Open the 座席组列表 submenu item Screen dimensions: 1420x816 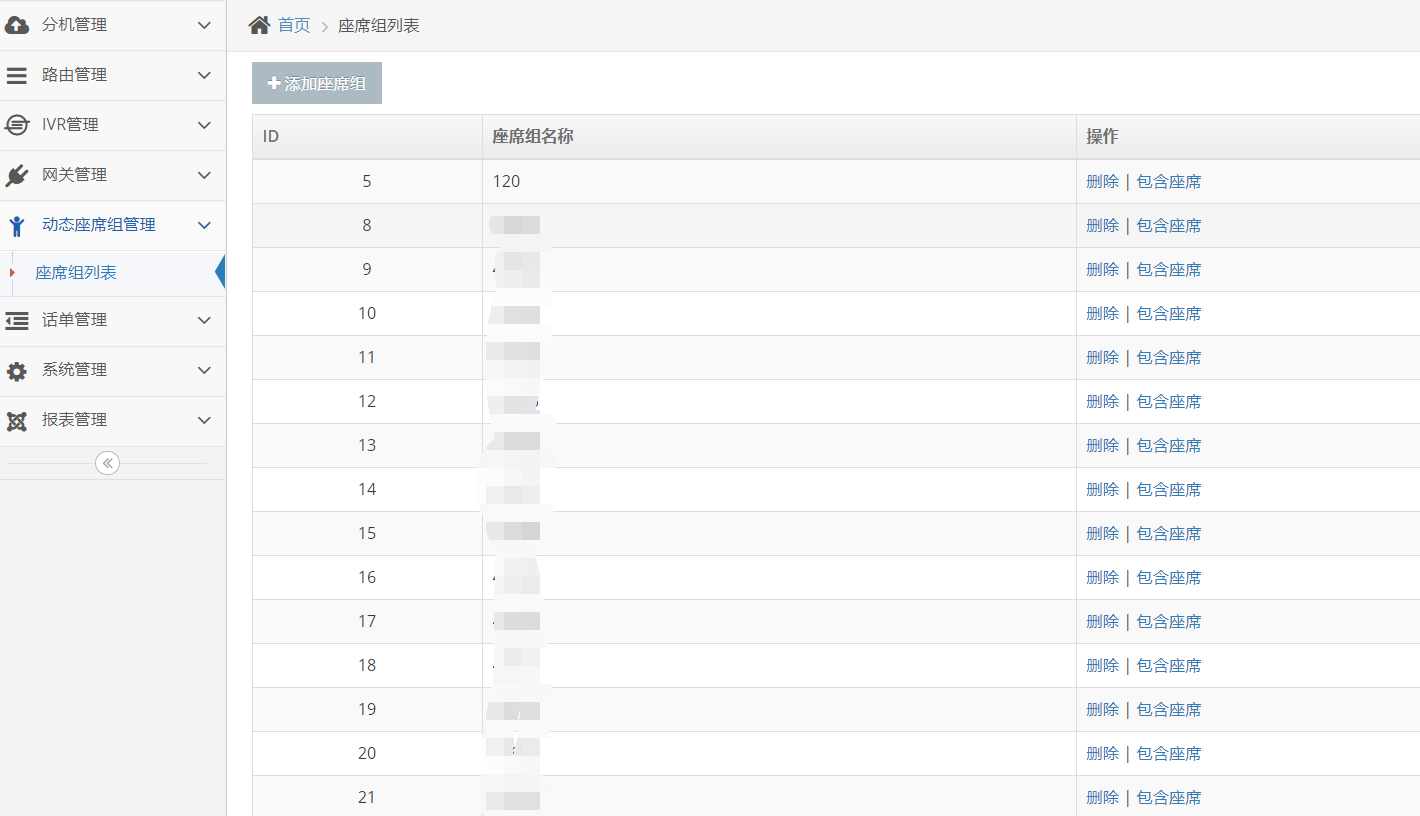tap(76, 273)
